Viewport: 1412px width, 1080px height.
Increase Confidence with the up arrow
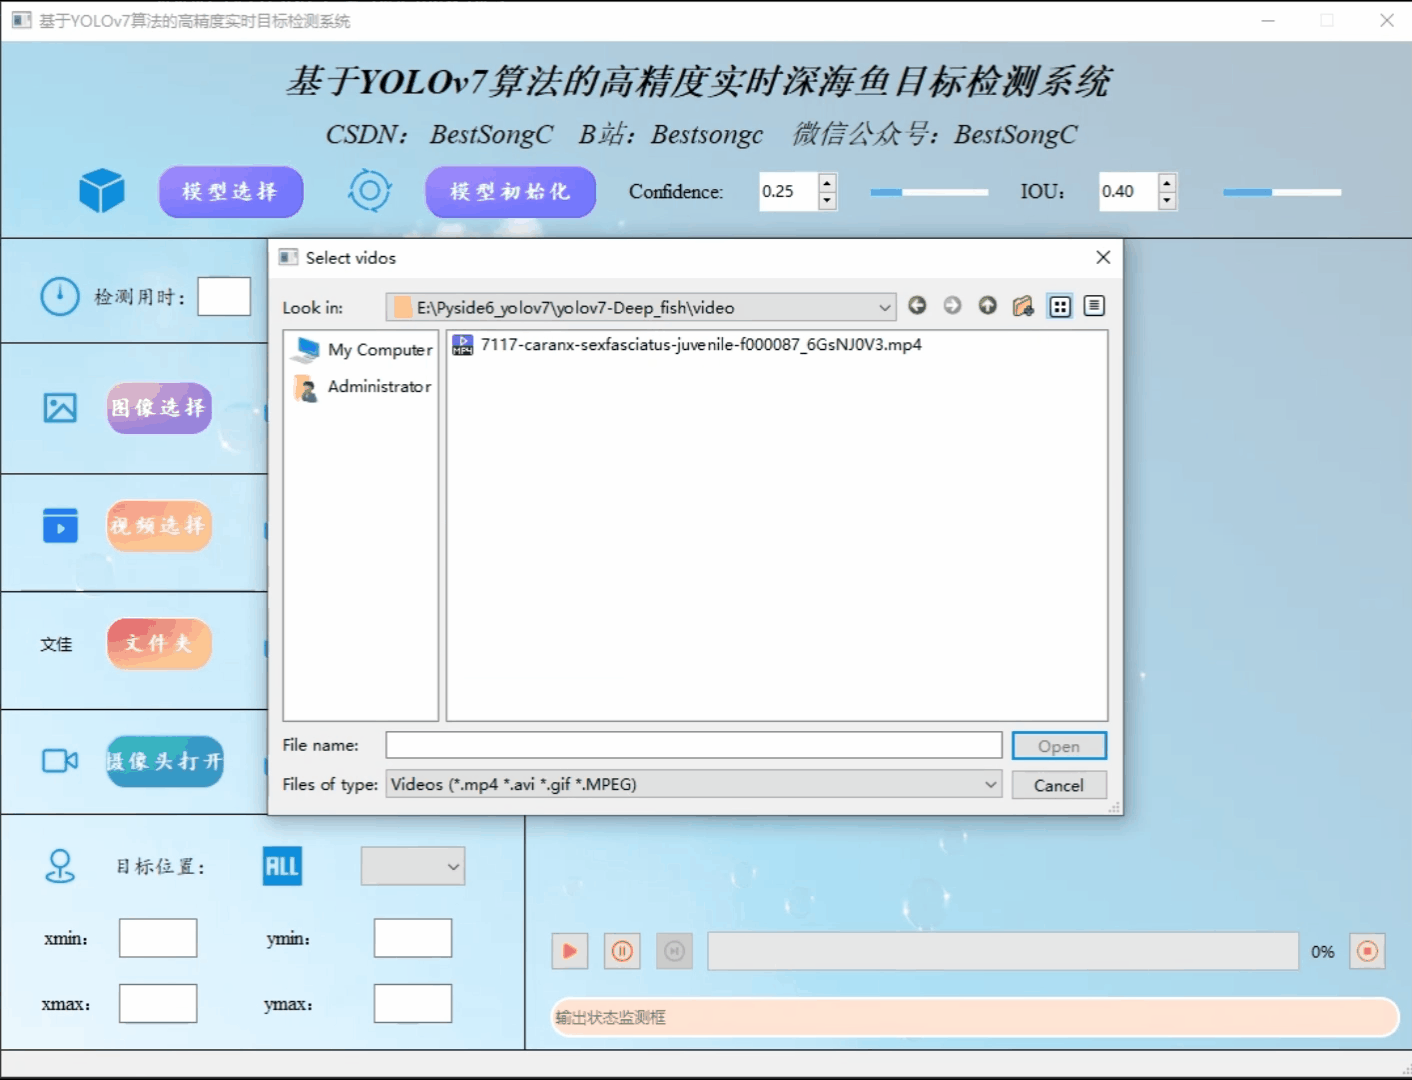coord(827,182)
